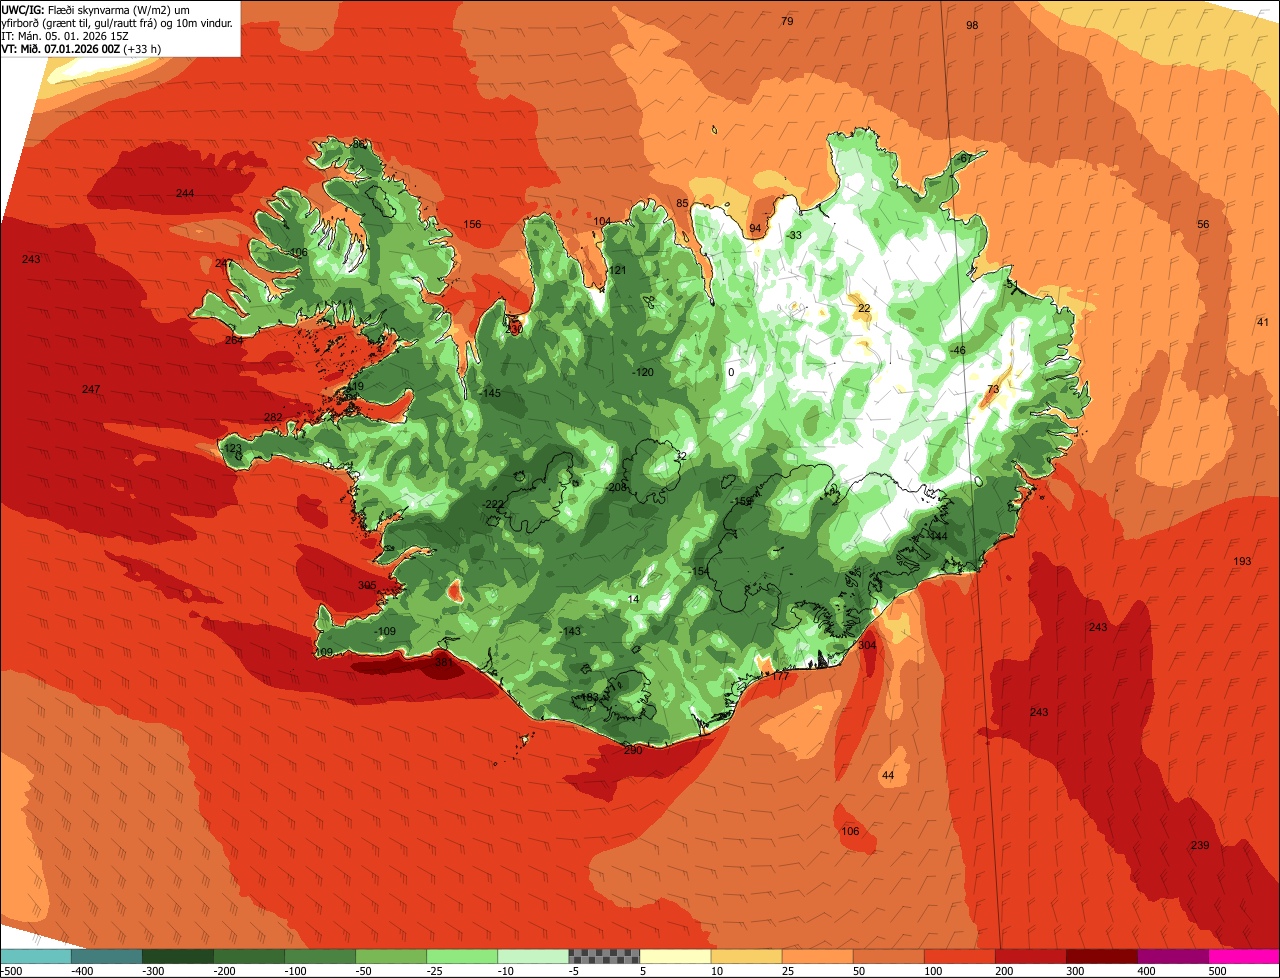Viewport: 1280px width, 978px height.
Task: Click the map value 44 over southern sea
Action: pyautogui.click(x=888, y=776)
